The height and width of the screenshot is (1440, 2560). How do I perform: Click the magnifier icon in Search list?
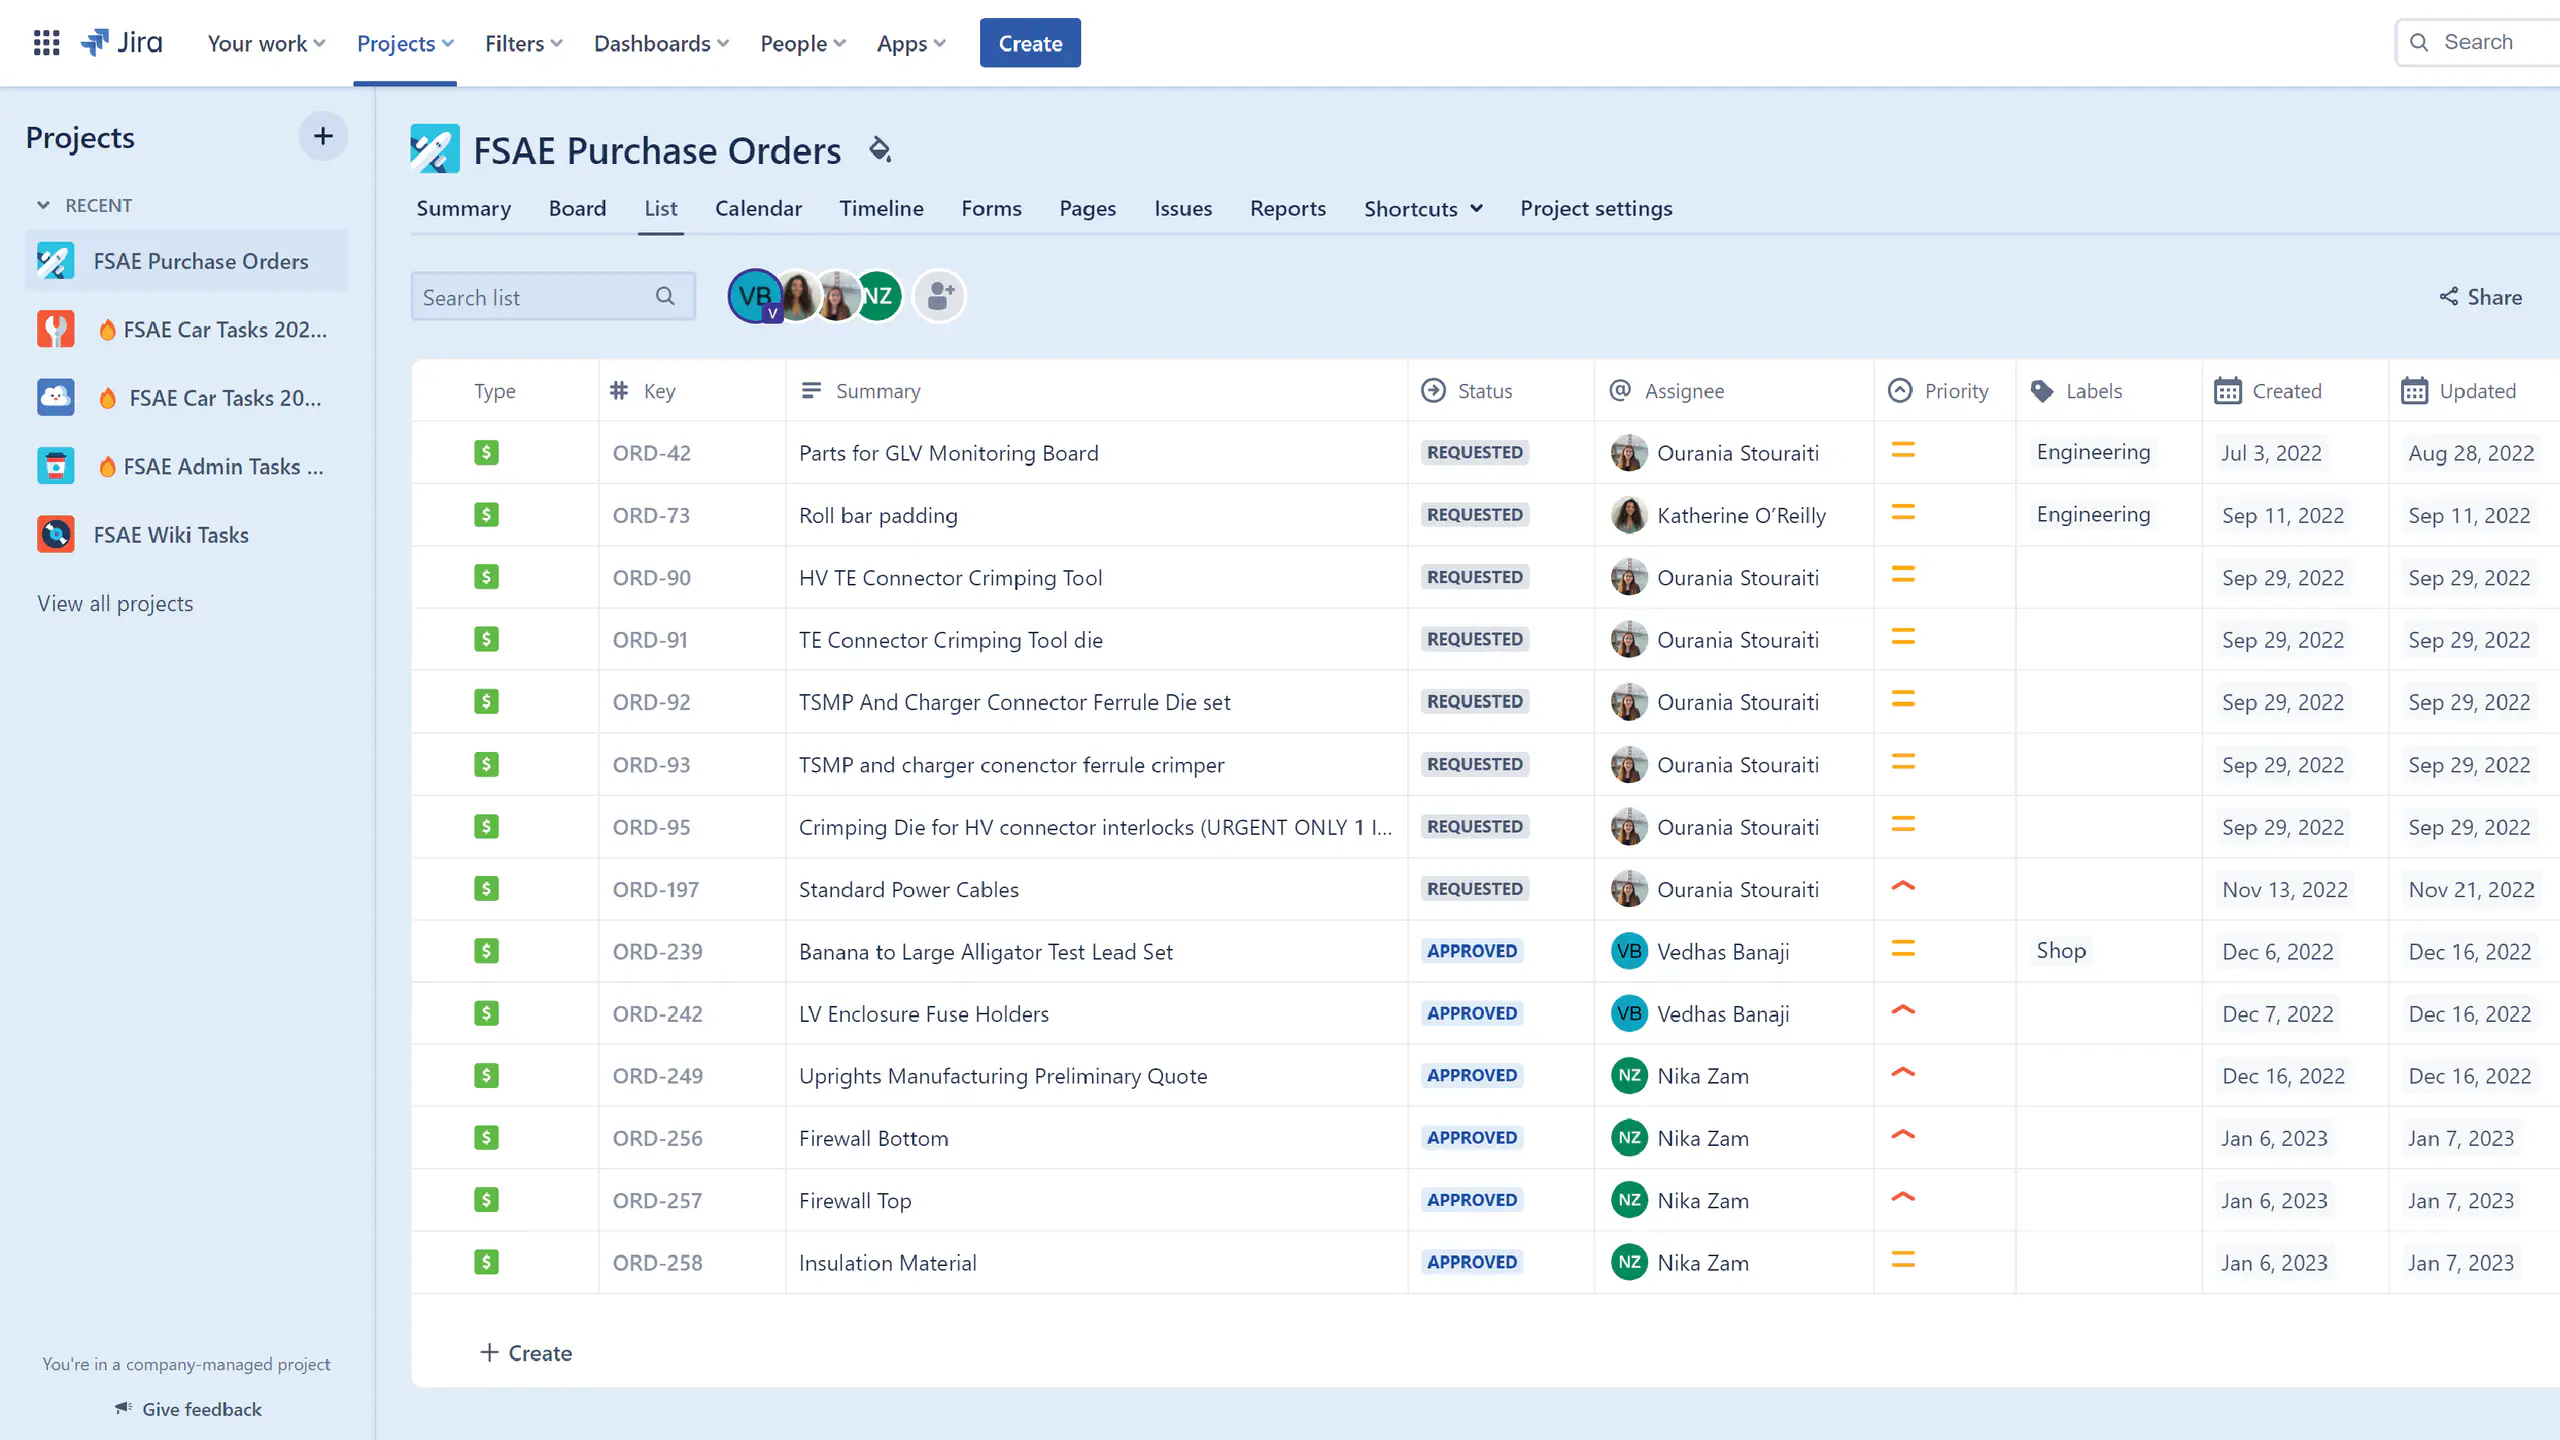(665, 296)
